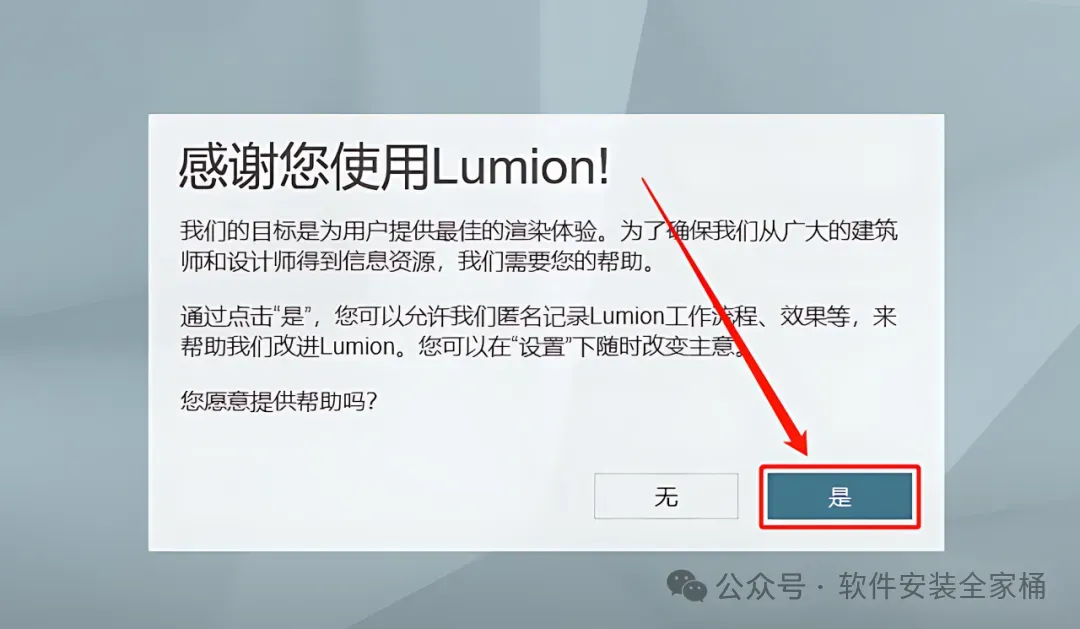Click the paragraph starting with 通过点击
The height and width of the screenshot is (629, 1080).
coord(539,331)
